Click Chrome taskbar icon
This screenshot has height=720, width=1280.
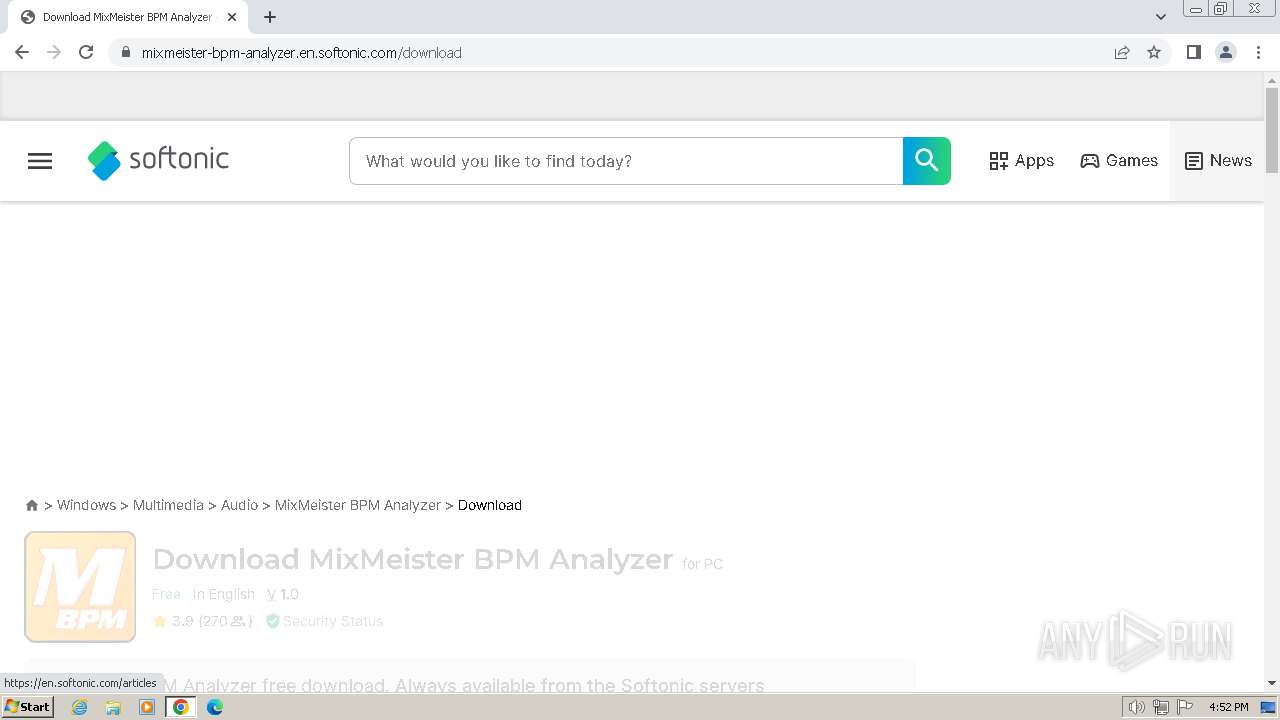click(x=181, y=707)
